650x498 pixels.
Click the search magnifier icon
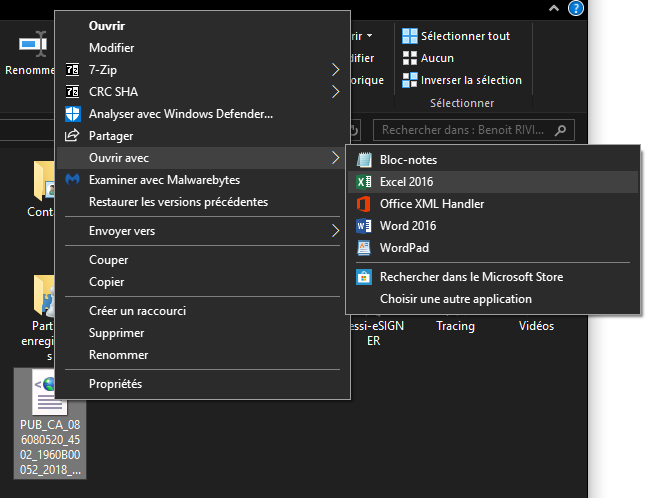(560, 130)
